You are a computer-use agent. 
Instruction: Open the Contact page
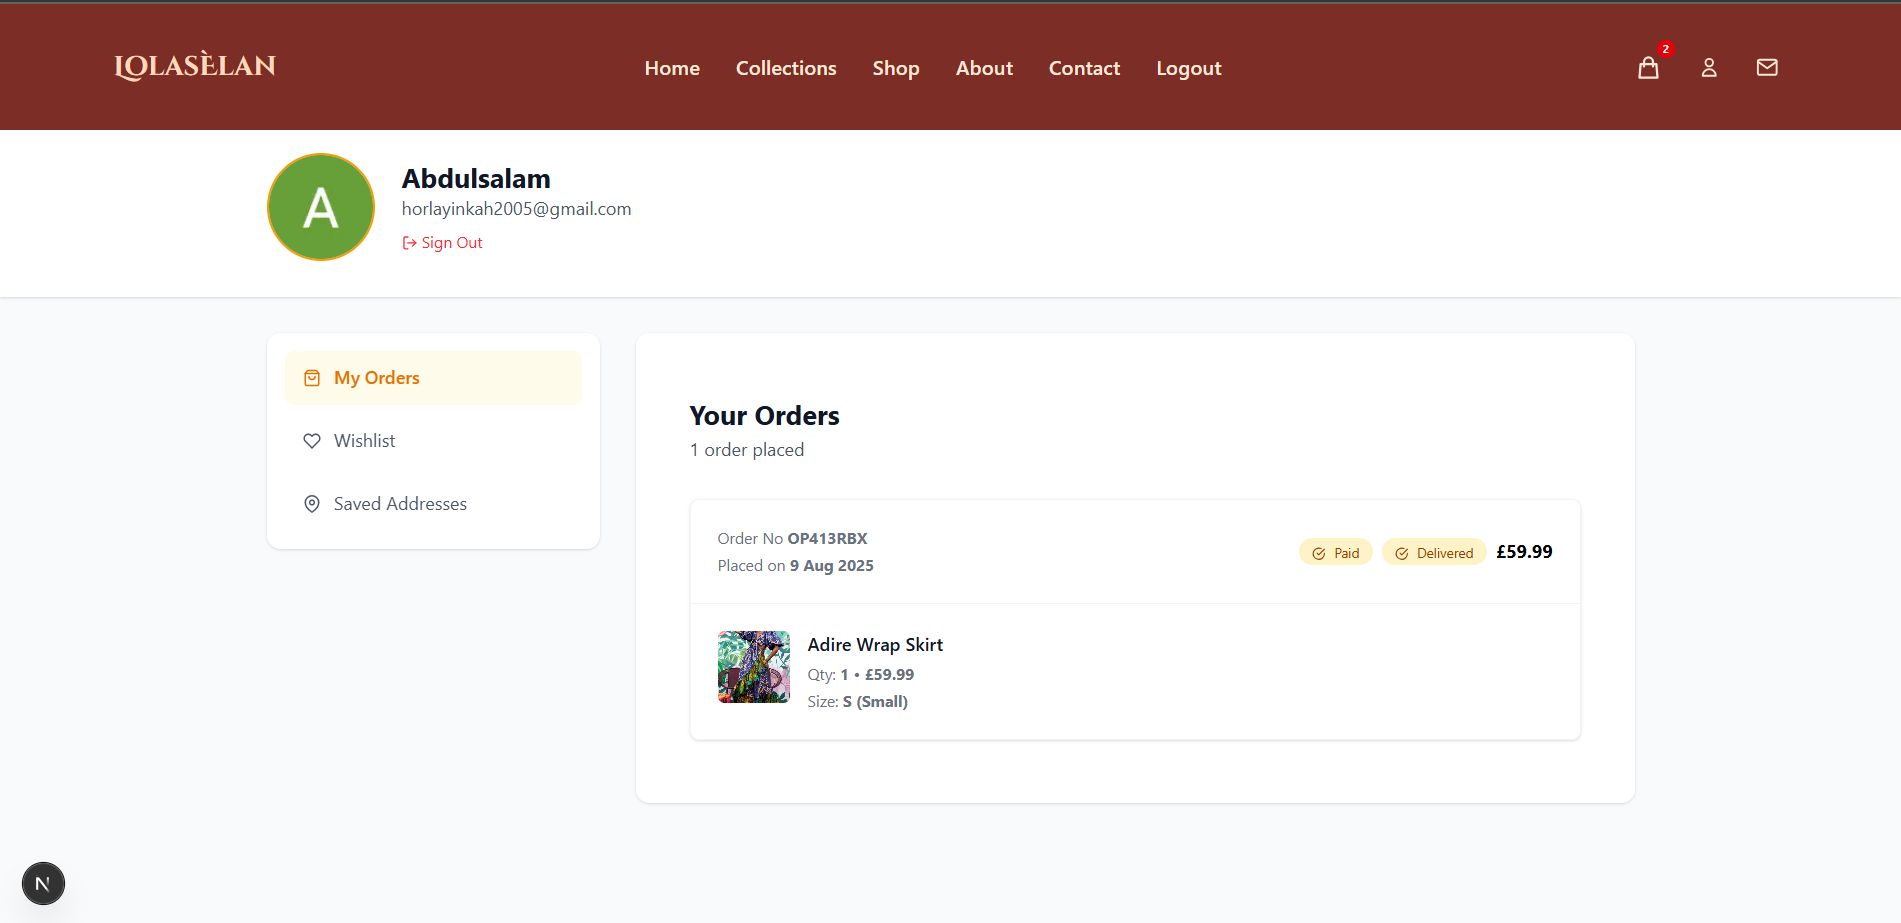click(1084, 67)
